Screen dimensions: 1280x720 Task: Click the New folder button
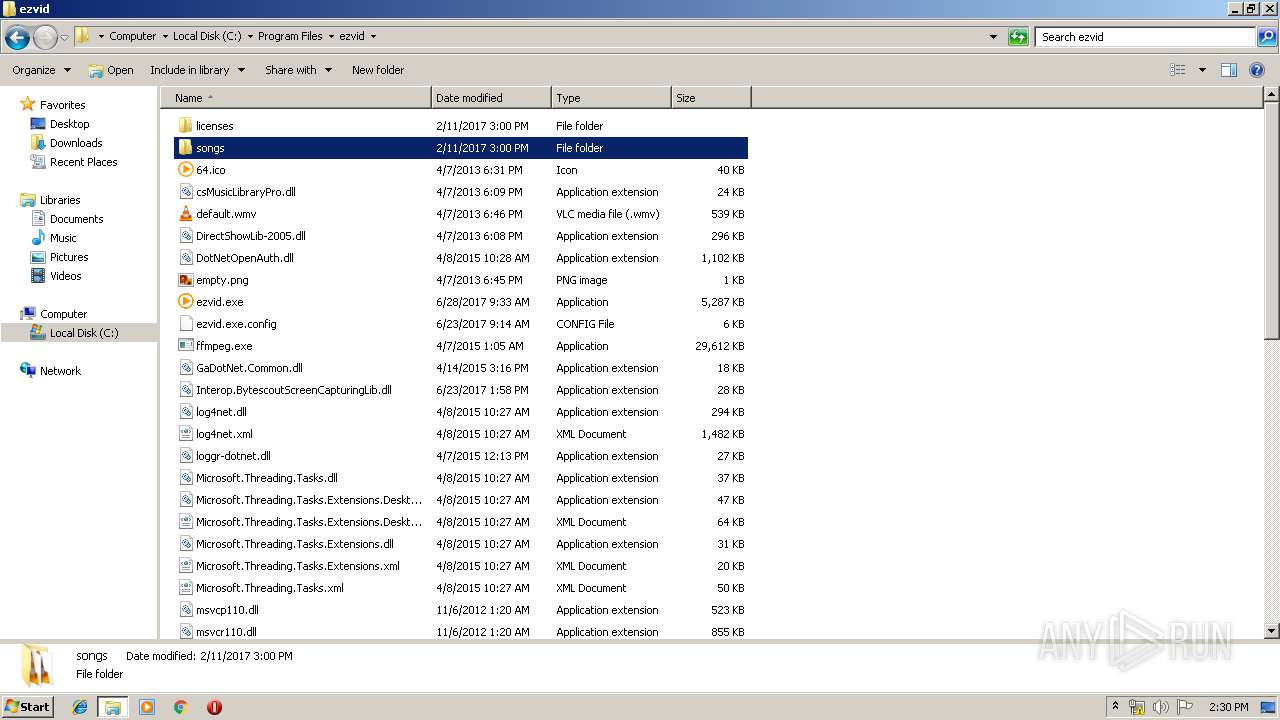(378, 70)
